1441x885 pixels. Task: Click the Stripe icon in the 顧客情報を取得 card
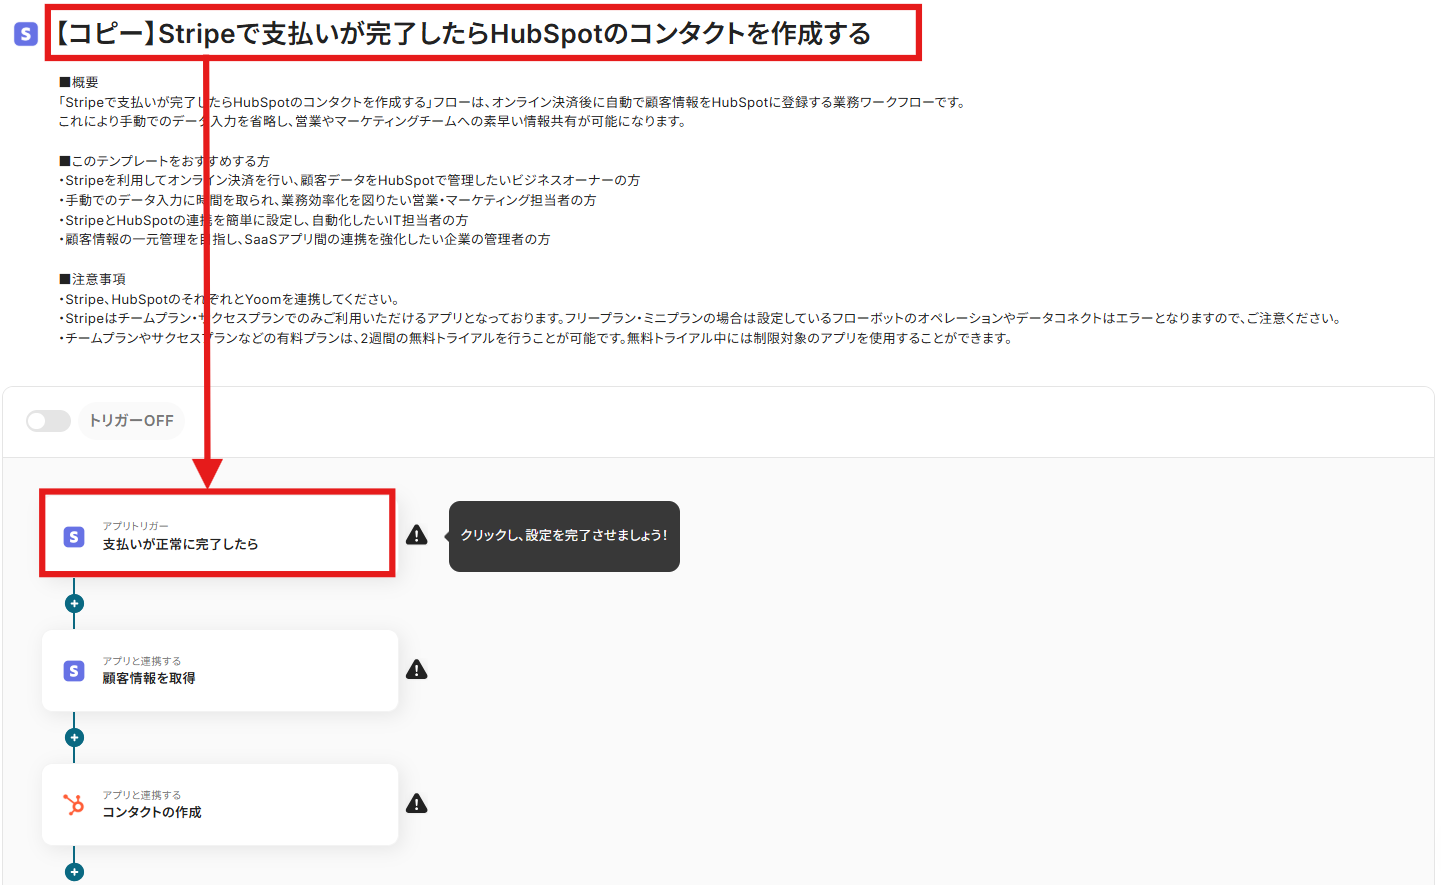click(74, 671)
